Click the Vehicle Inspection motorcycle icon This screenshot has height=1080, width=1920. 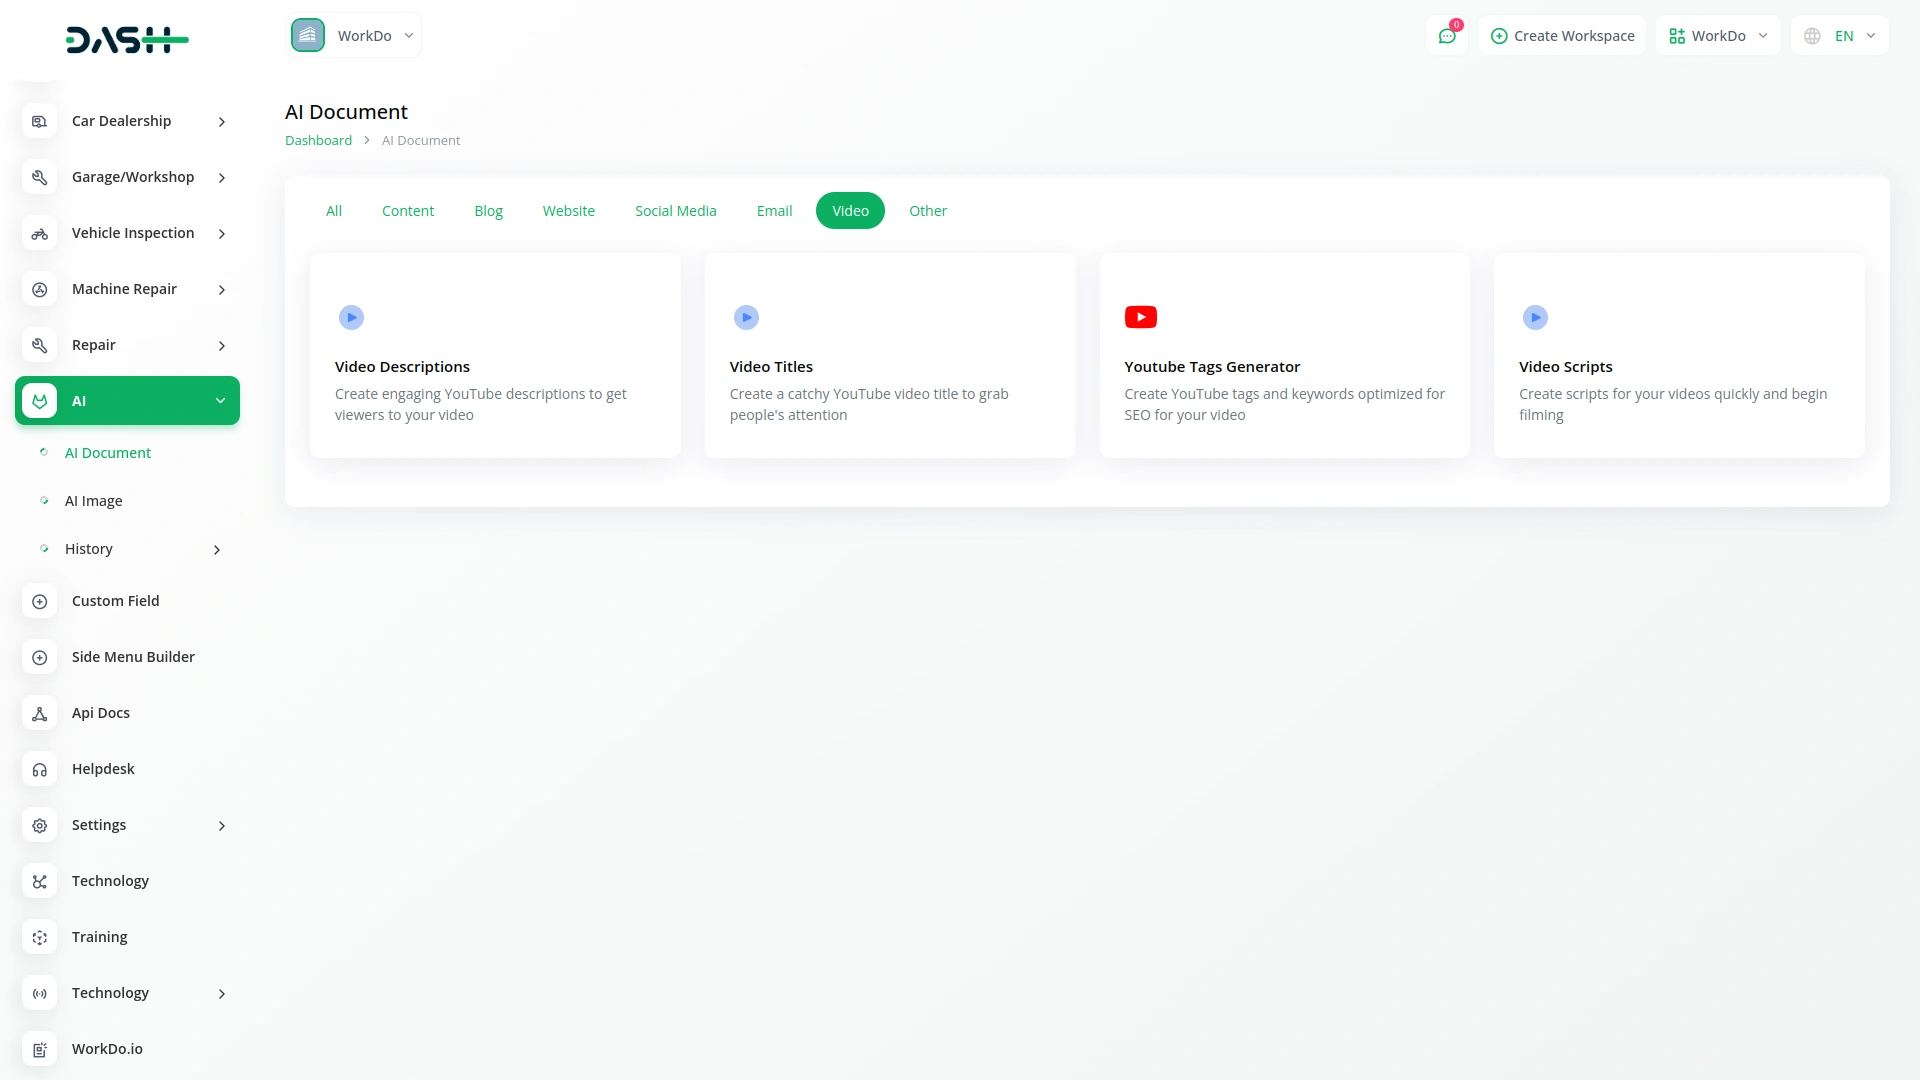(x=39, y=233)
